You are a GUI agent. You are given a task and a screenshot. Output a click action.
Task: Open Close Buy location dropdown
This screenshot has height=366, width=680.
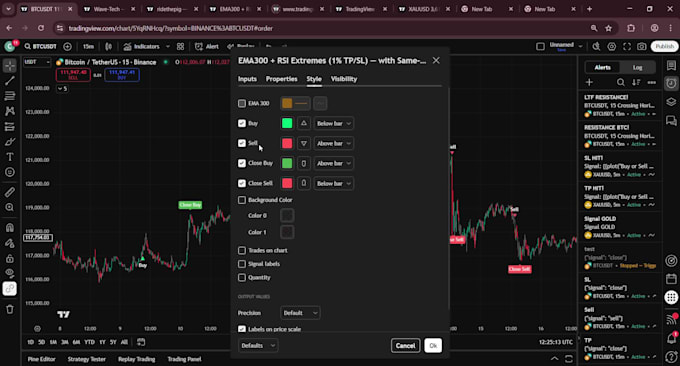[x=333, y=163]
